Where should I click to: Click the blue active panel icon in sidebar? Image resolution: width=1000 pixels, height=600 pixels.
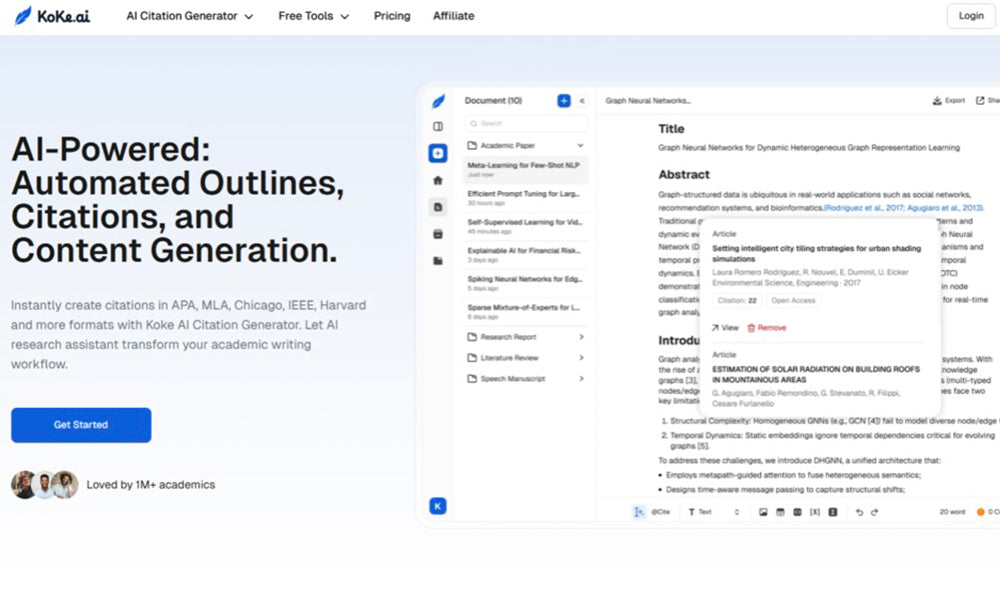point(438,153)
